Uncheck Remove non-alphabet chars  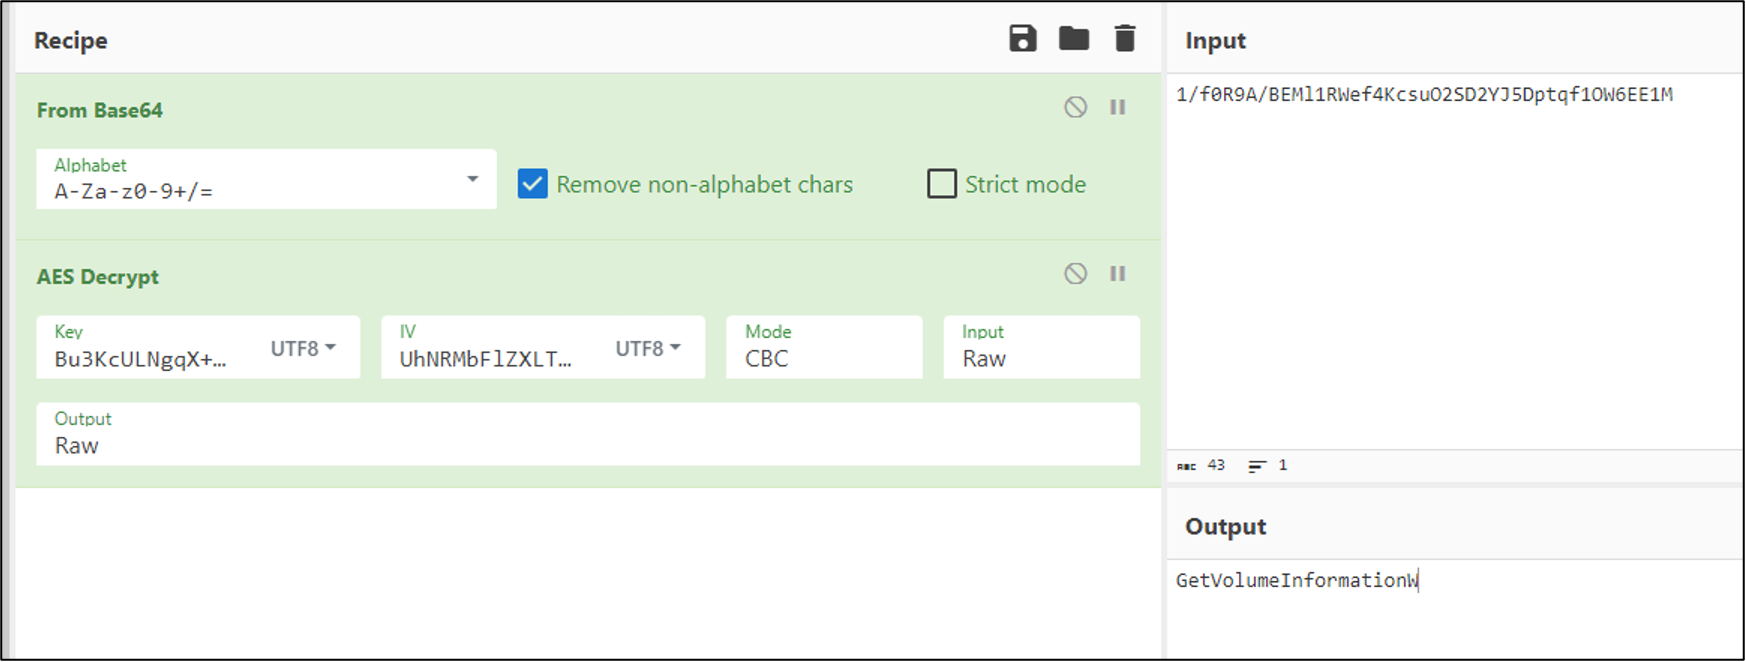click(533, 184)
